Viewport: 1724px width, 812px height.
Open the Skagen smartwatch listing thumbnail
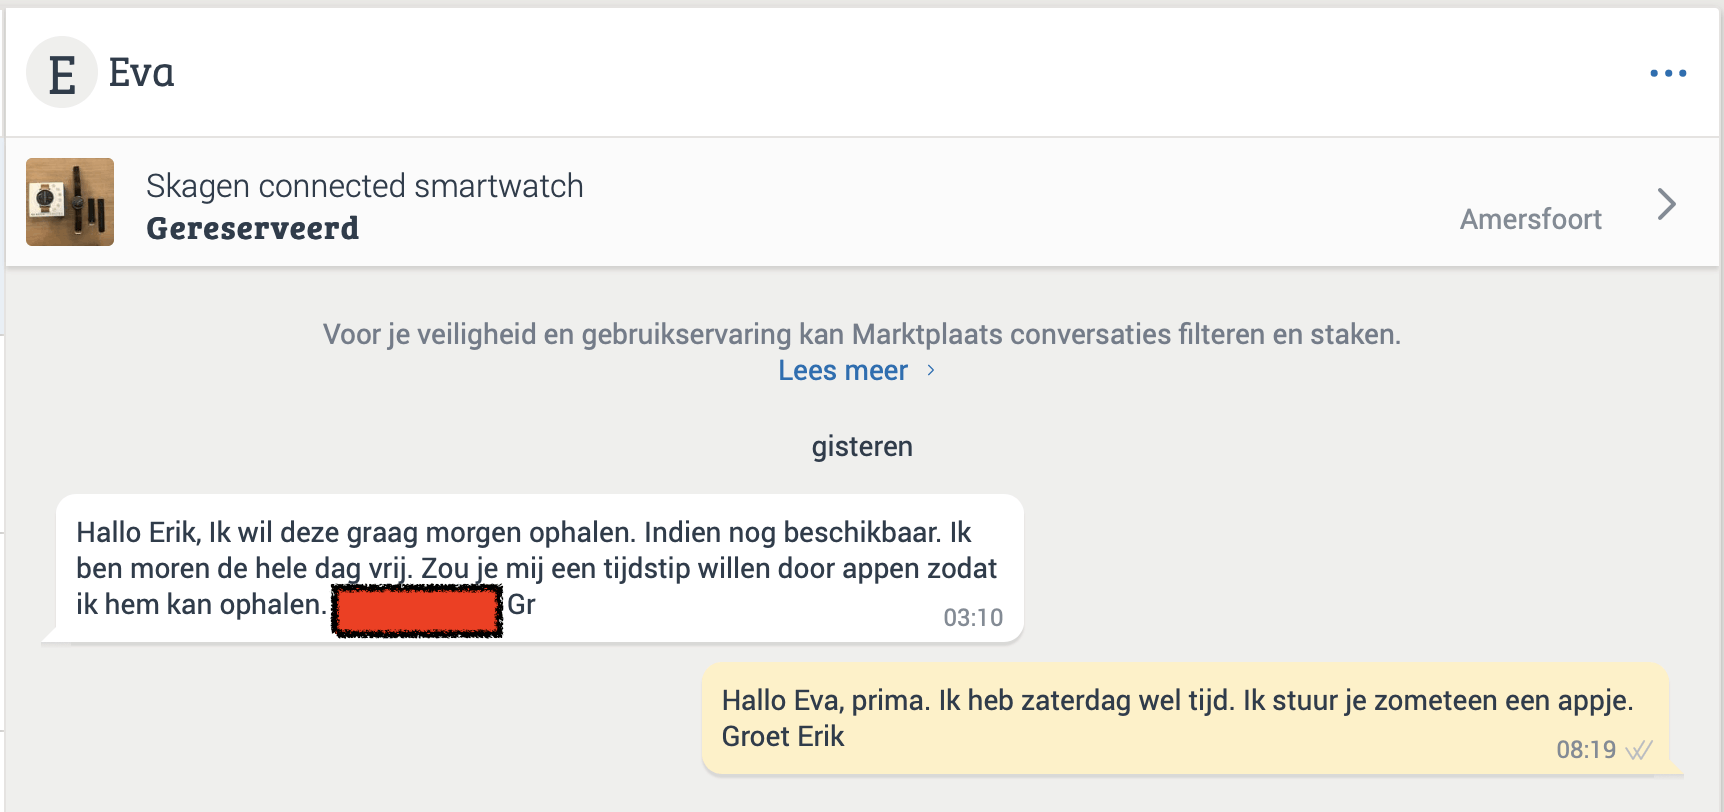click(70, 202)
